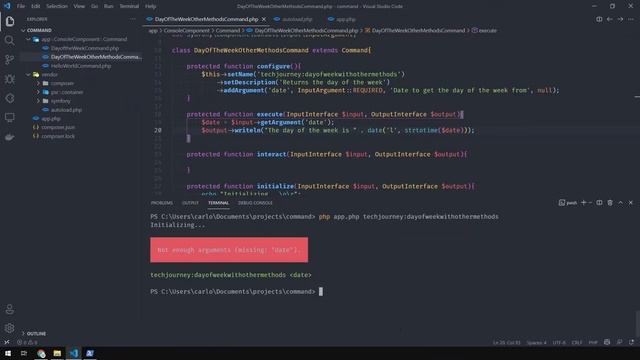
Task: Go back using the editor navigation arrow
Action: pyautogui.click(x=609, y=19)
